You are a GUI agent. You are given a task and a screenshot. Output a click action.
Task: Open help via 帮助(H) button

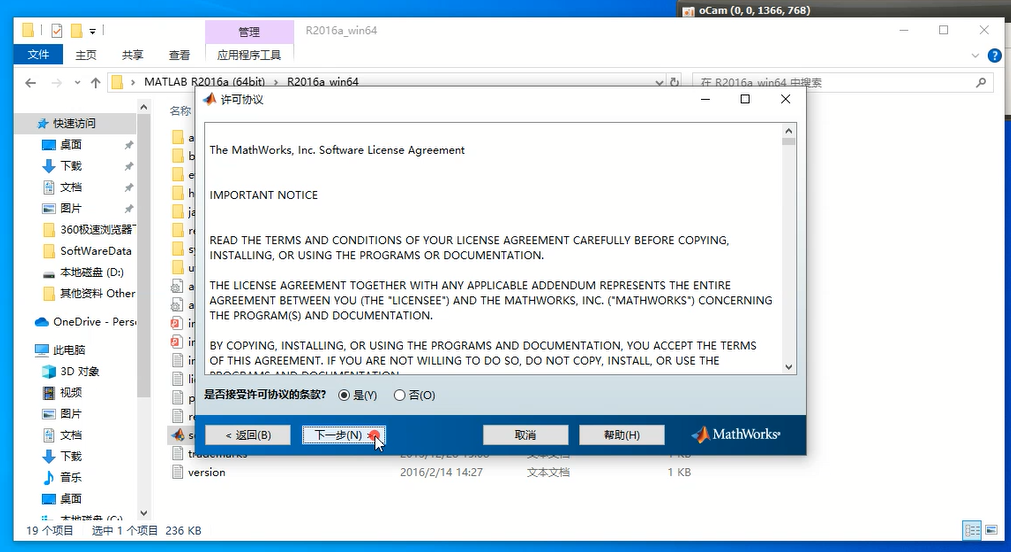(622, 435)
